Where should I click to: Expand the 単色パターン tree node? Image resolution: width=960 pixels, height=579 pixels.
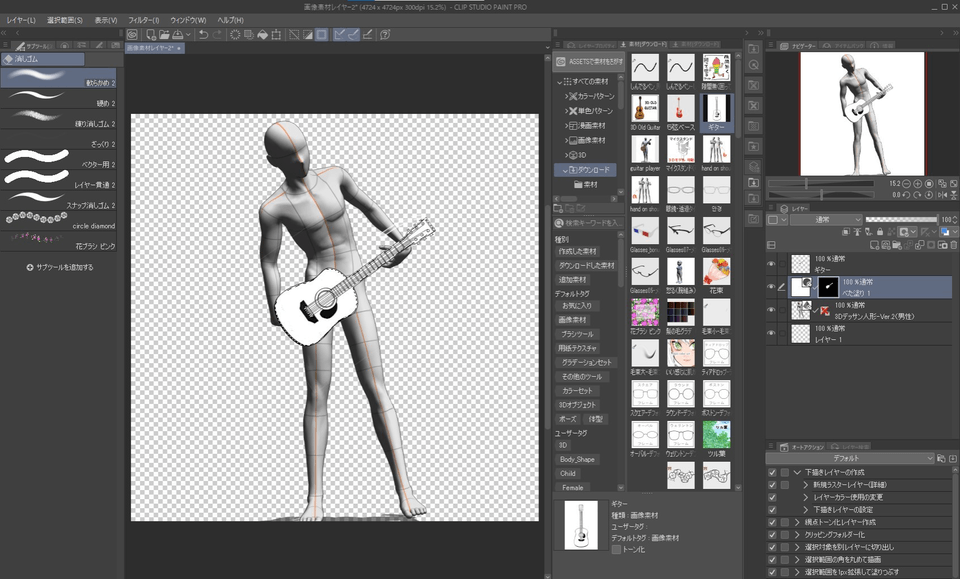coord(566,111)
